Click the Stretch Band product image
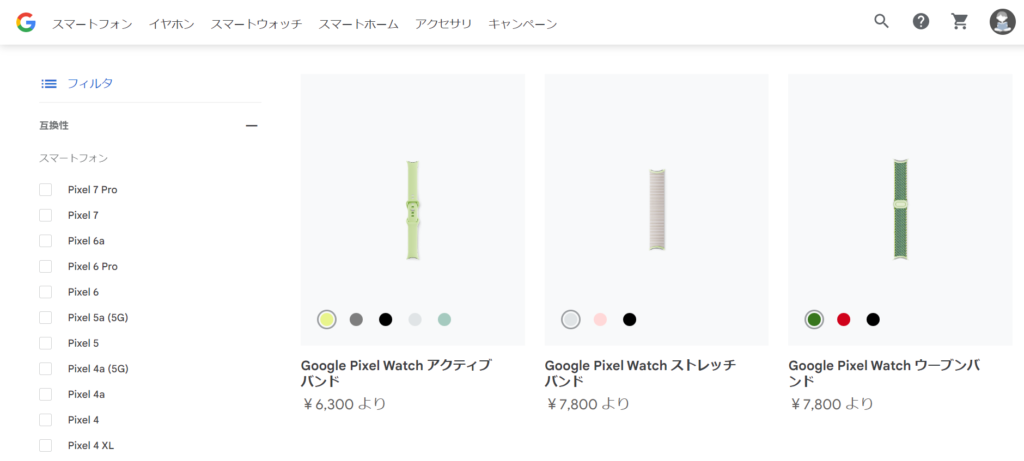 [656, 210]
